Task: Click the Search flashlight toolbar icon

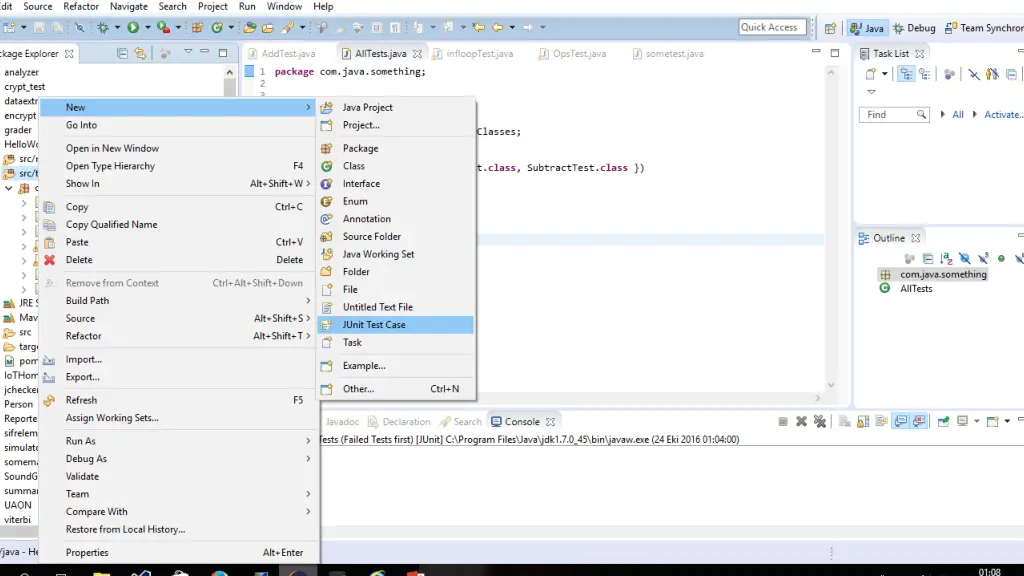Action: (x=287, y=27)
